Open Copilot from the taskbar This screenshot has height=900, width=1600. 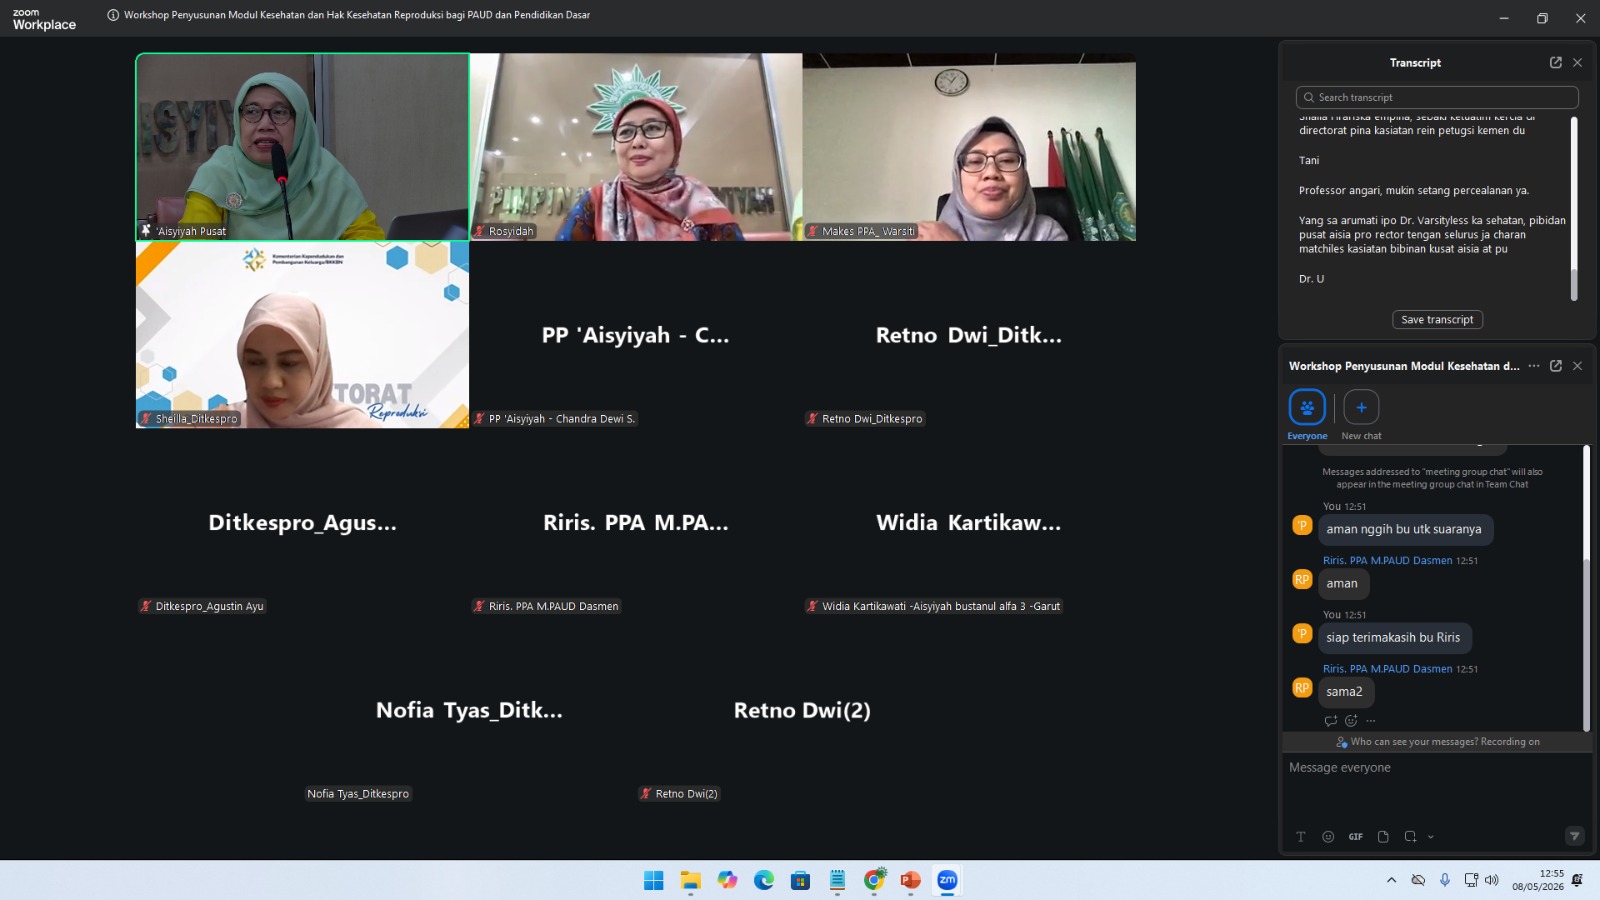point(727,880)
